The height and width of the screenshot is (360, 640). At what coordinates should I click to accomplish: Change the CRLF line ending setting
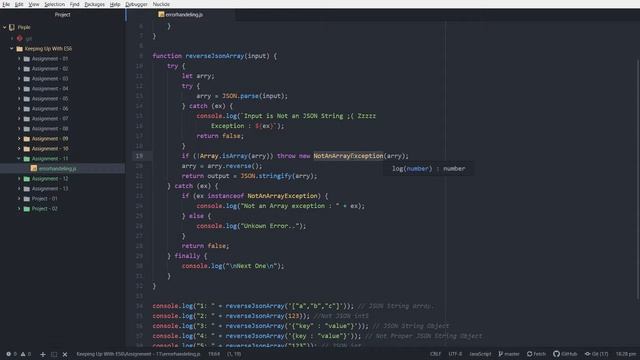pos(436,354)
